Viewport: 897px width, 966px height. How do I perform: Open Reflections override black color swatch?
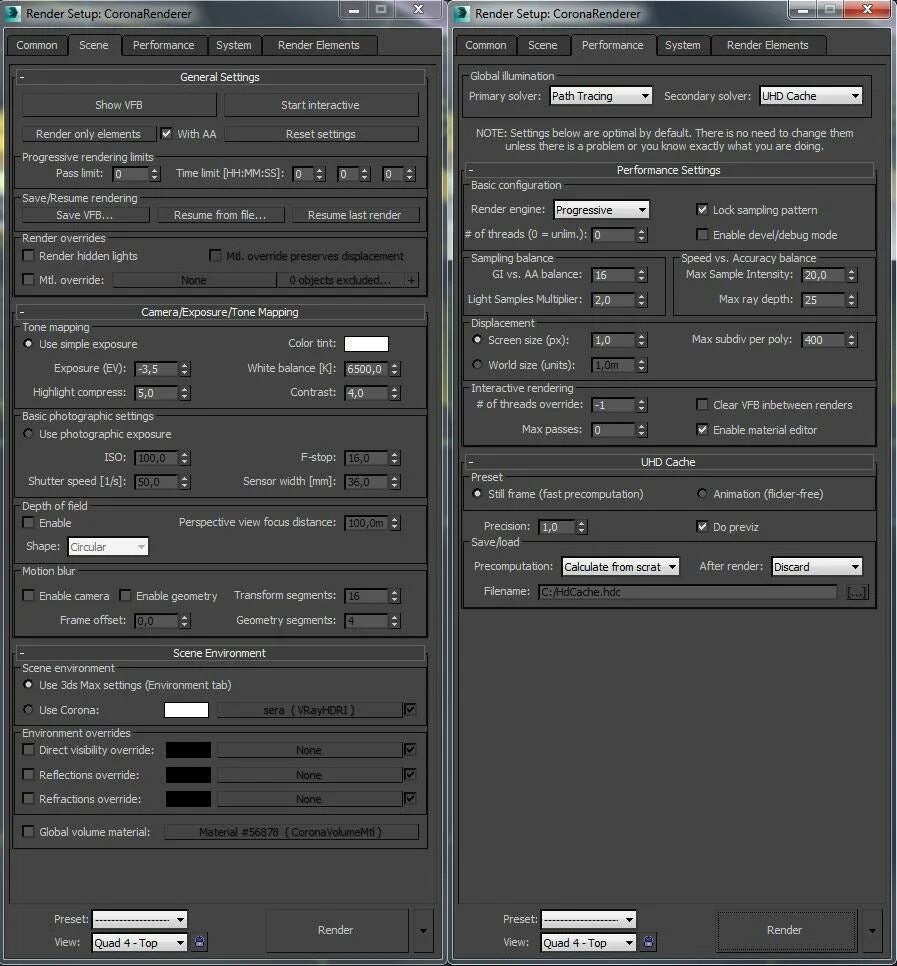click(x=188, y=775)
